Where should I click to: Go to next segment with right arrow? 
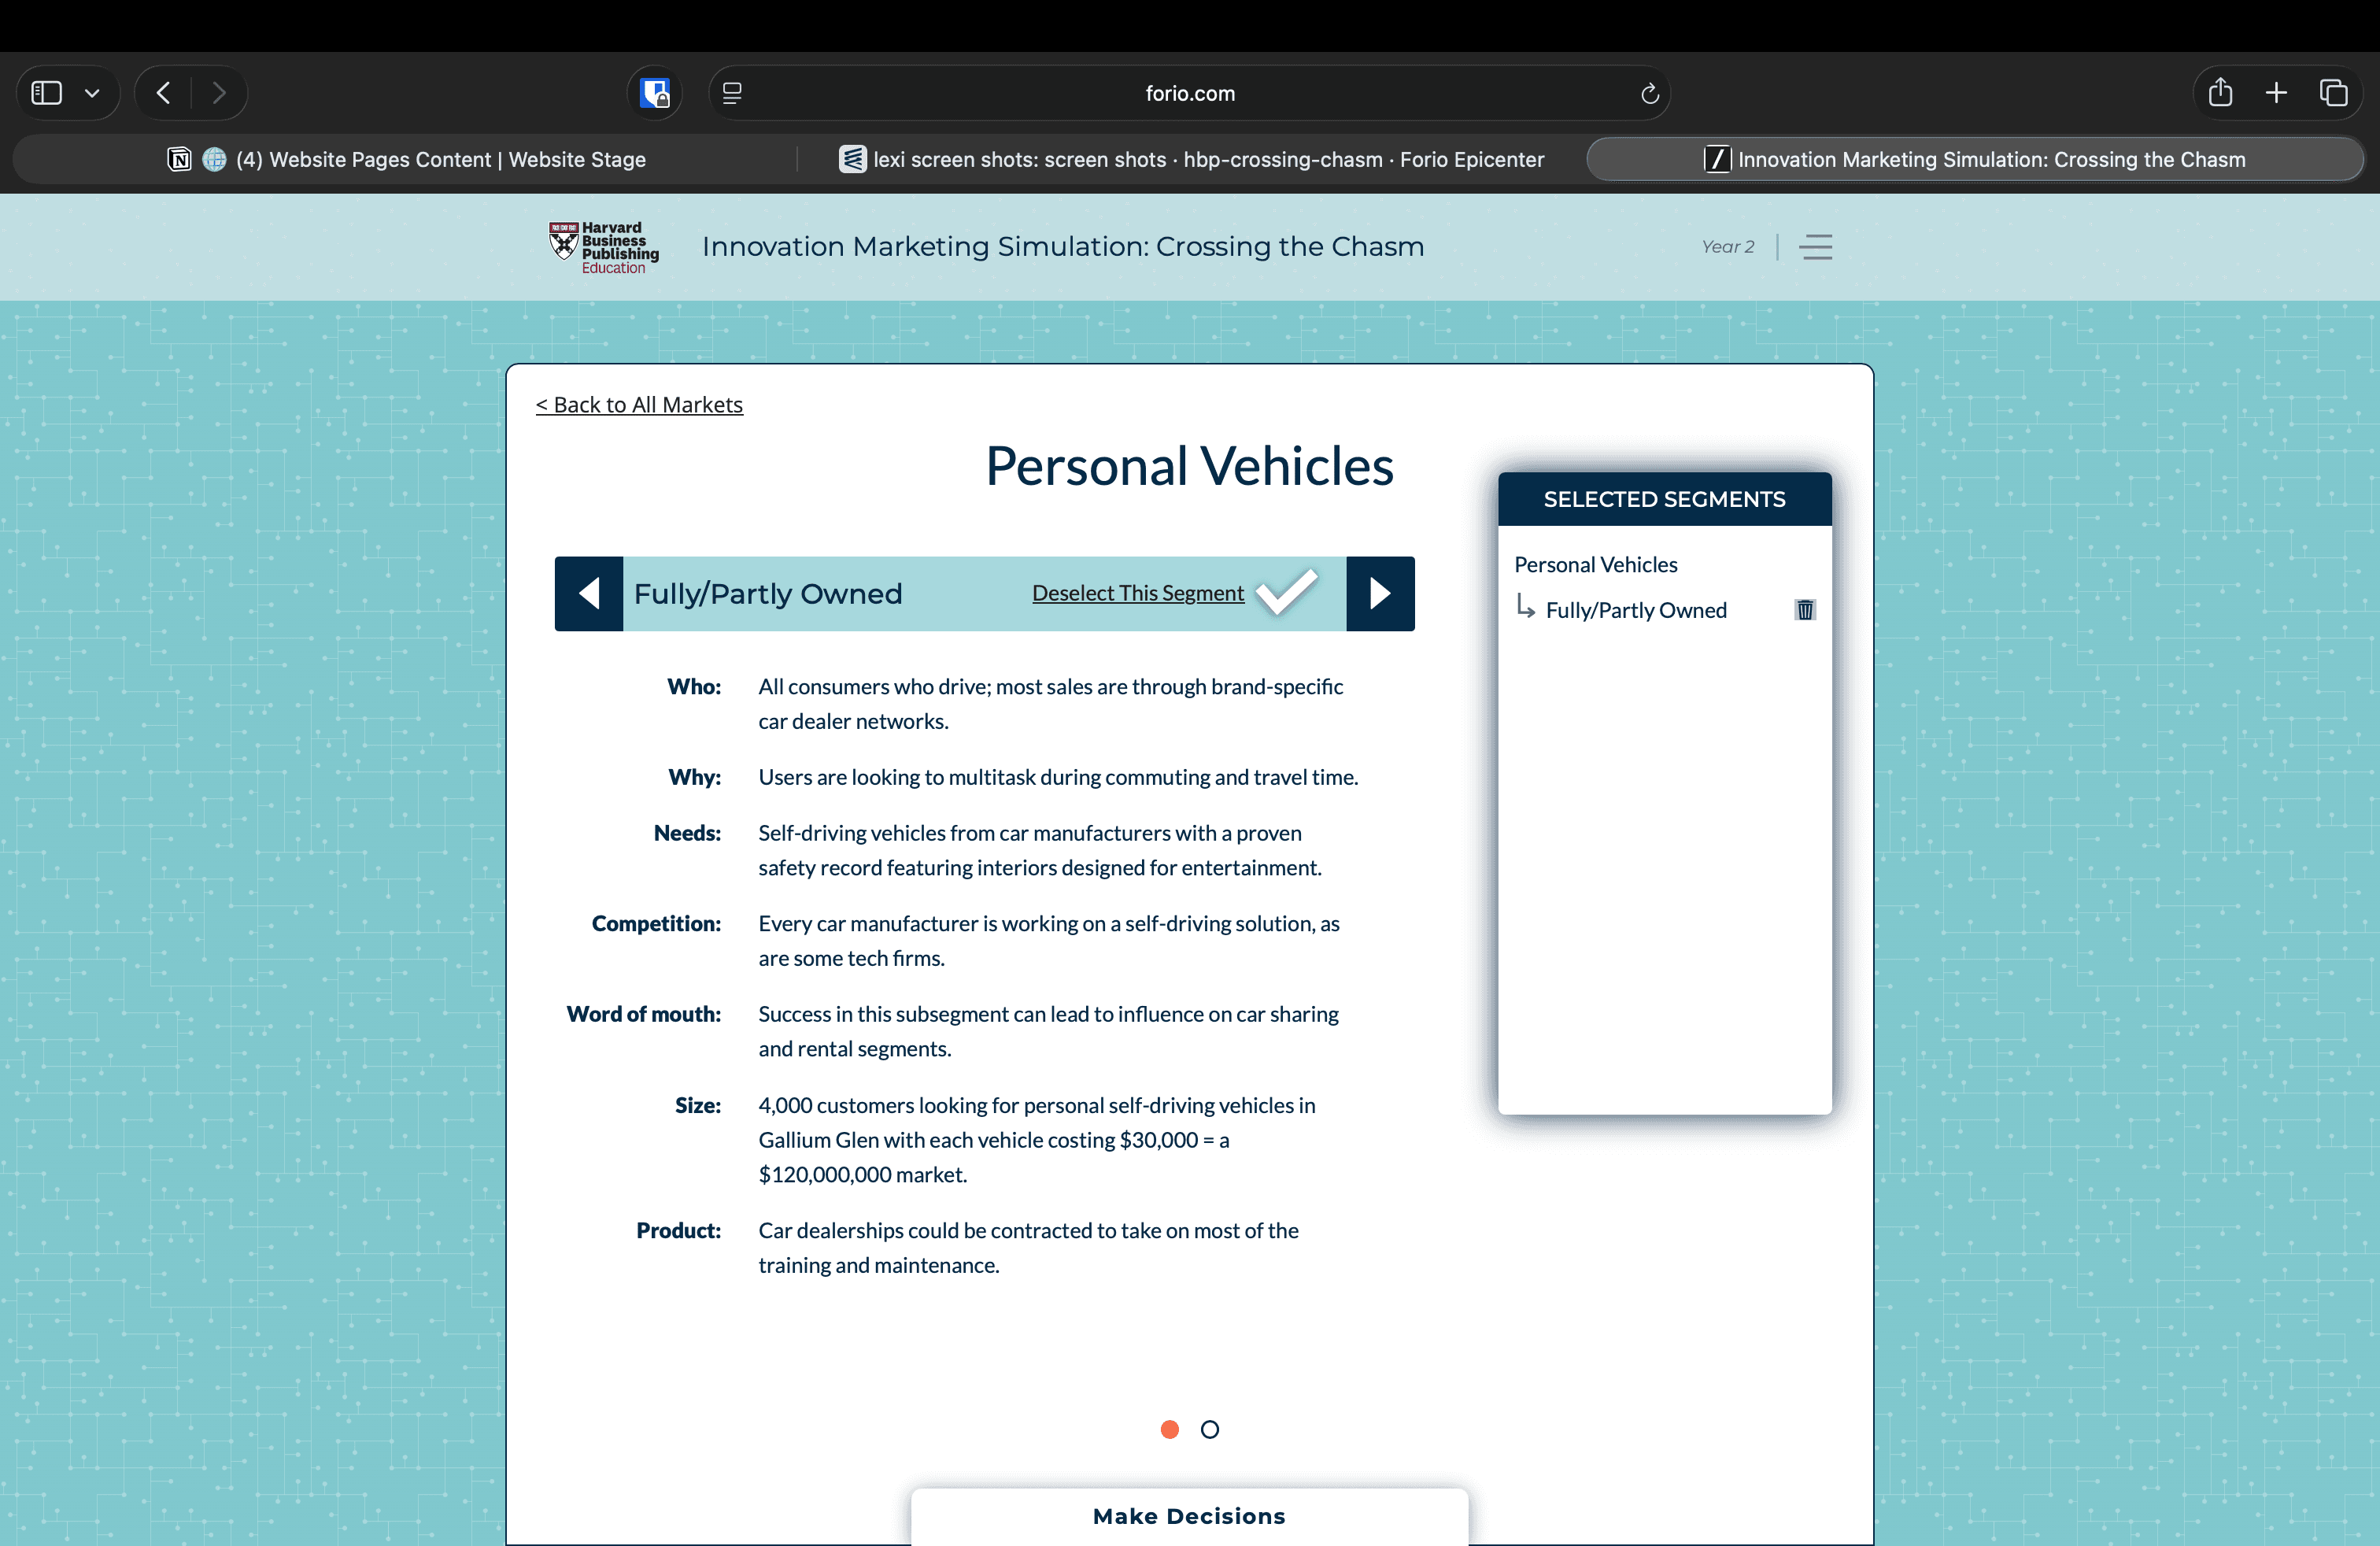point(1380,593)
